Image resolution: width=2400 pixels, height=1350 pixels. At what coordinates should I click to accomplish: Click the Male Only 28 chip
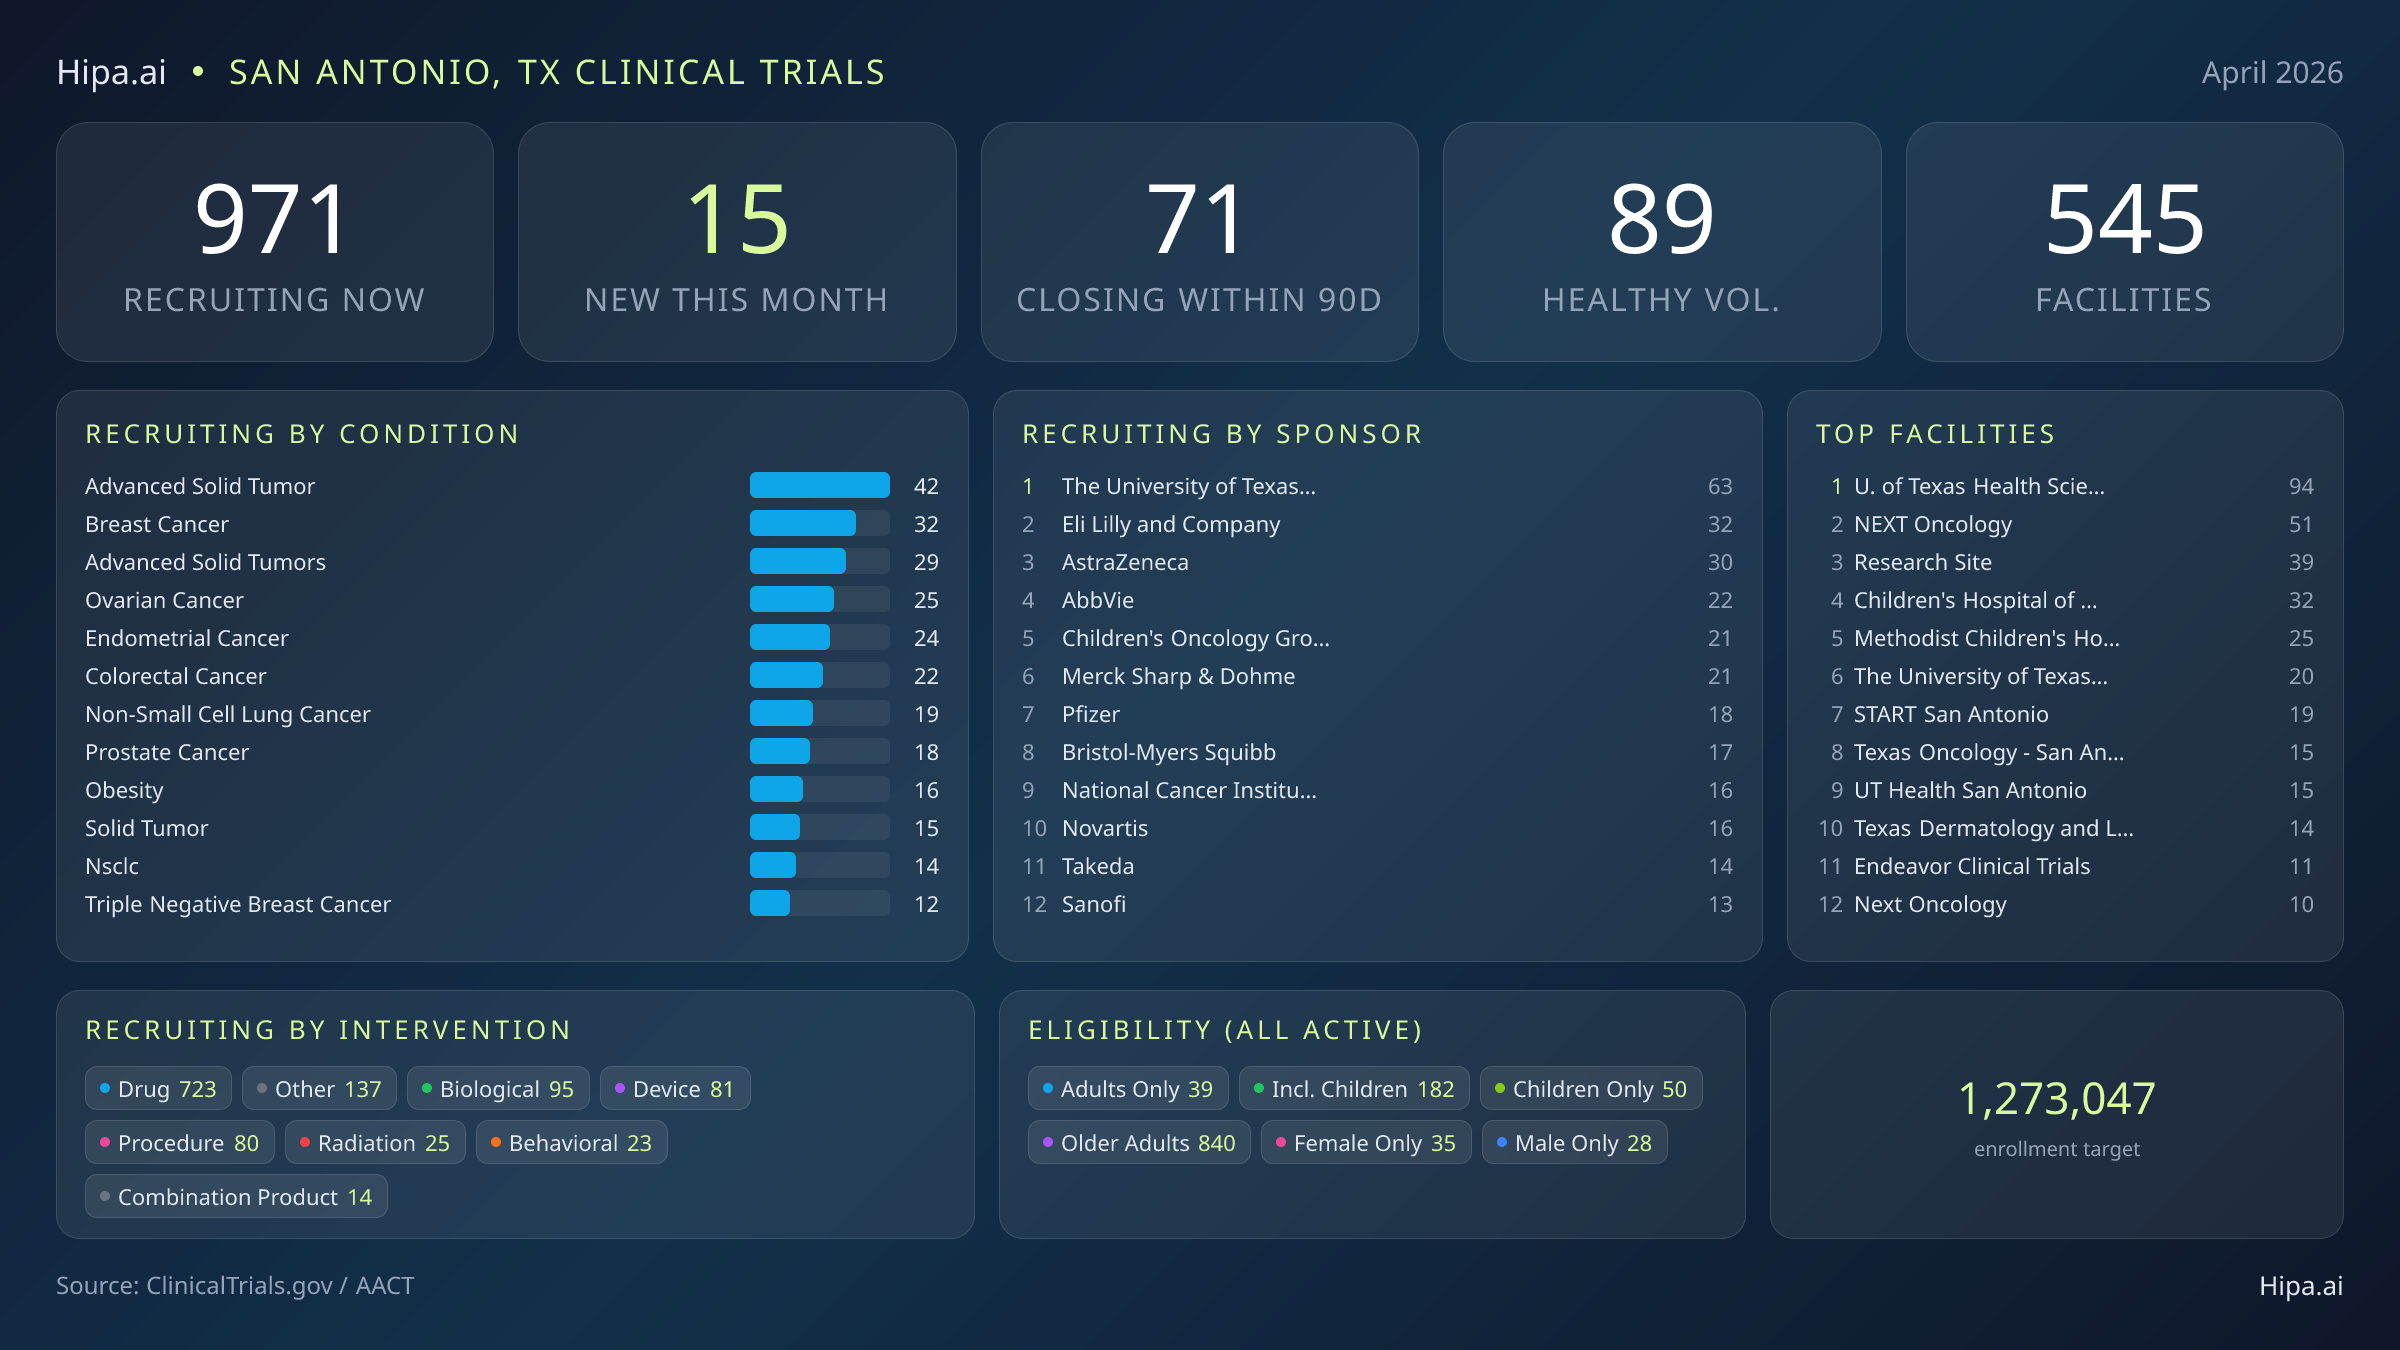tap(1575, 1143)
